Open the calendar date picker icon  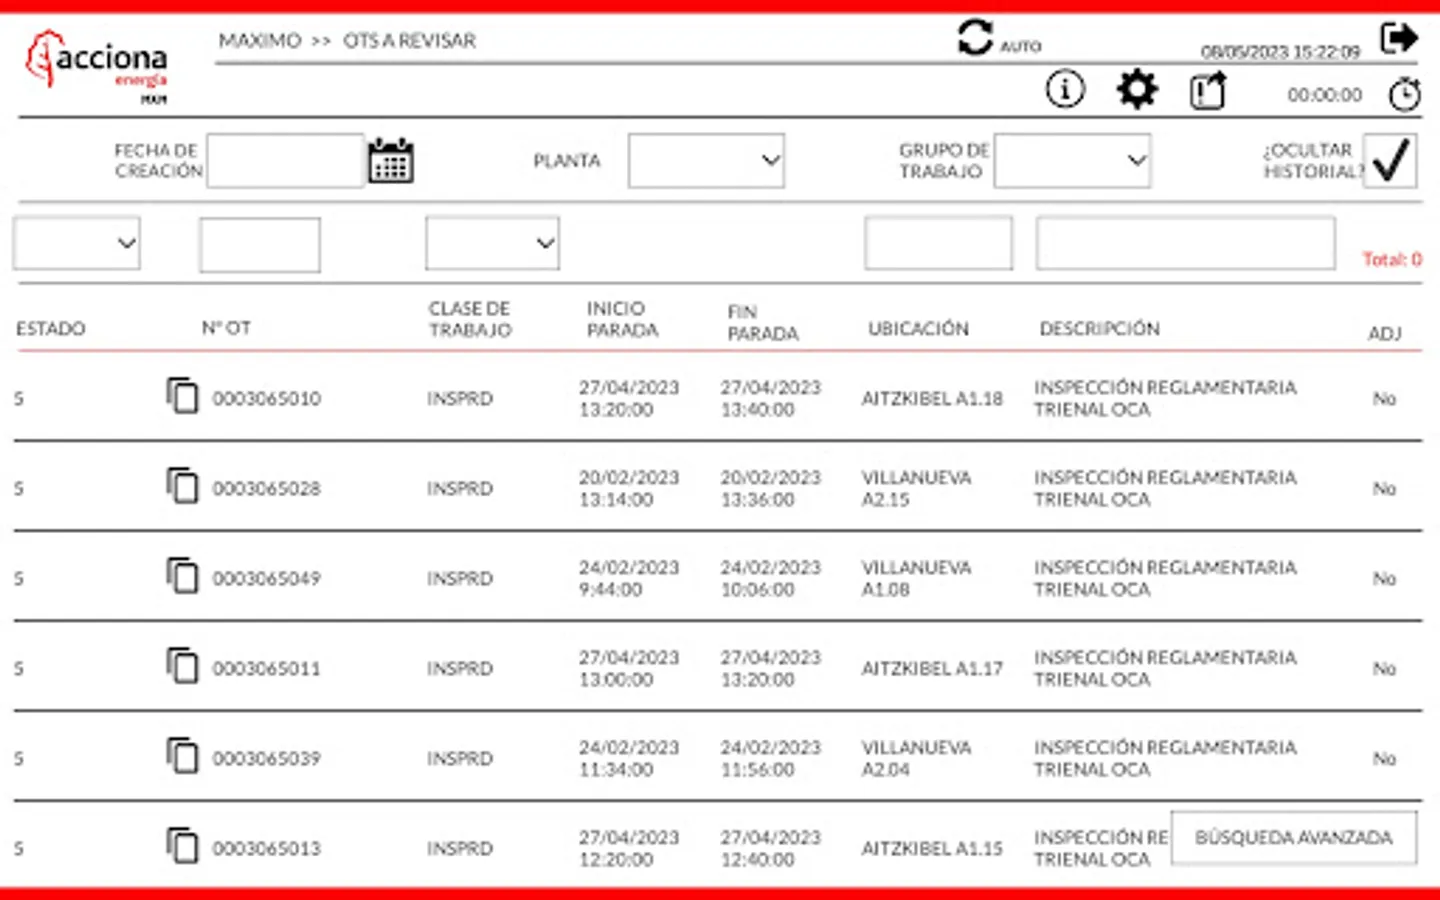pyautogui.click(x=391, y=160)
